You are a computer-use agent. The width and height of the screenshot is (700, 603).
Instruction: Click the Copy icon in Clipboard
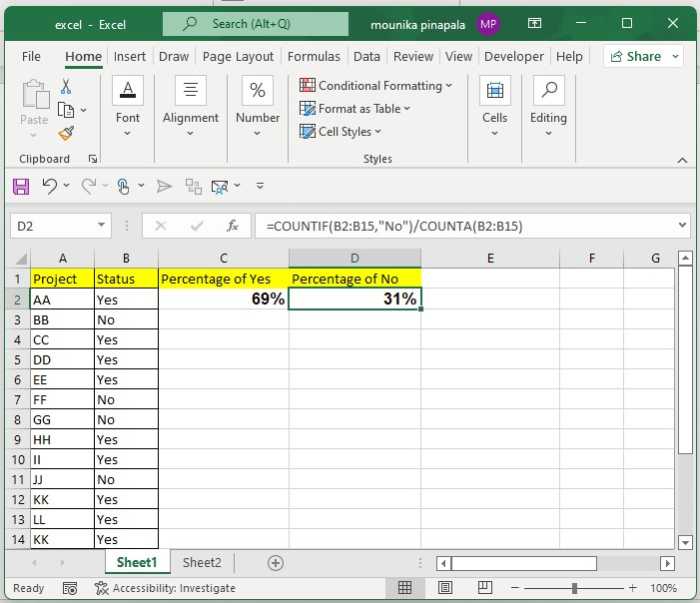(66, 110)
